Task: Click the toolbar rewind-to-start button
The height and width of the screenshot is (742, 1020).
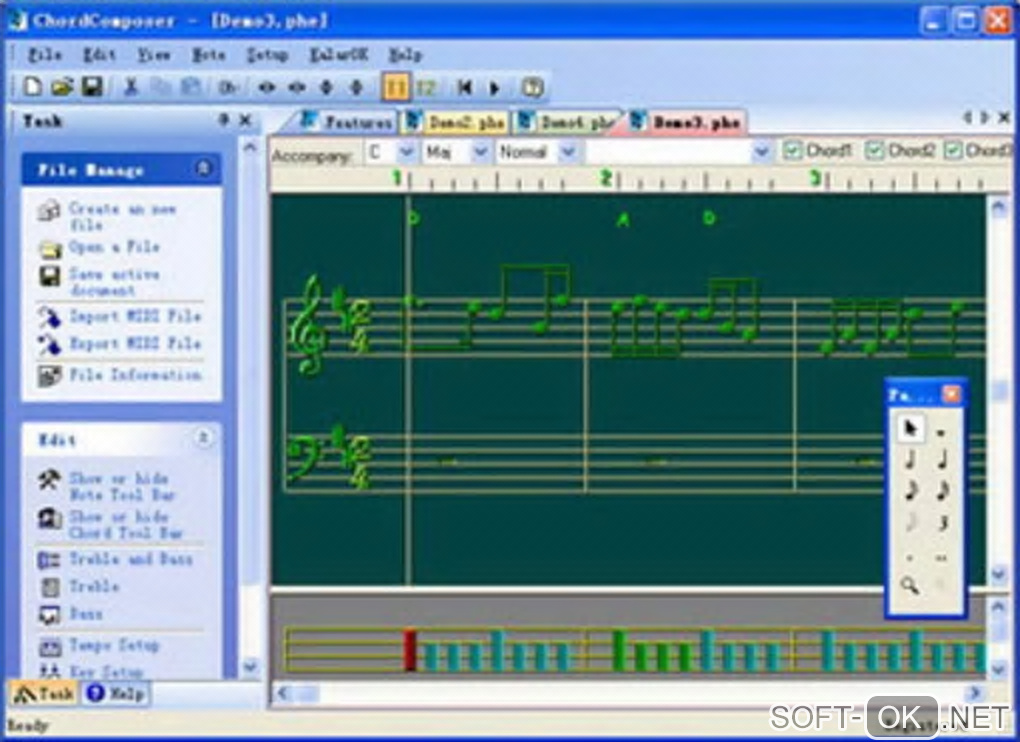Action: 464,87
